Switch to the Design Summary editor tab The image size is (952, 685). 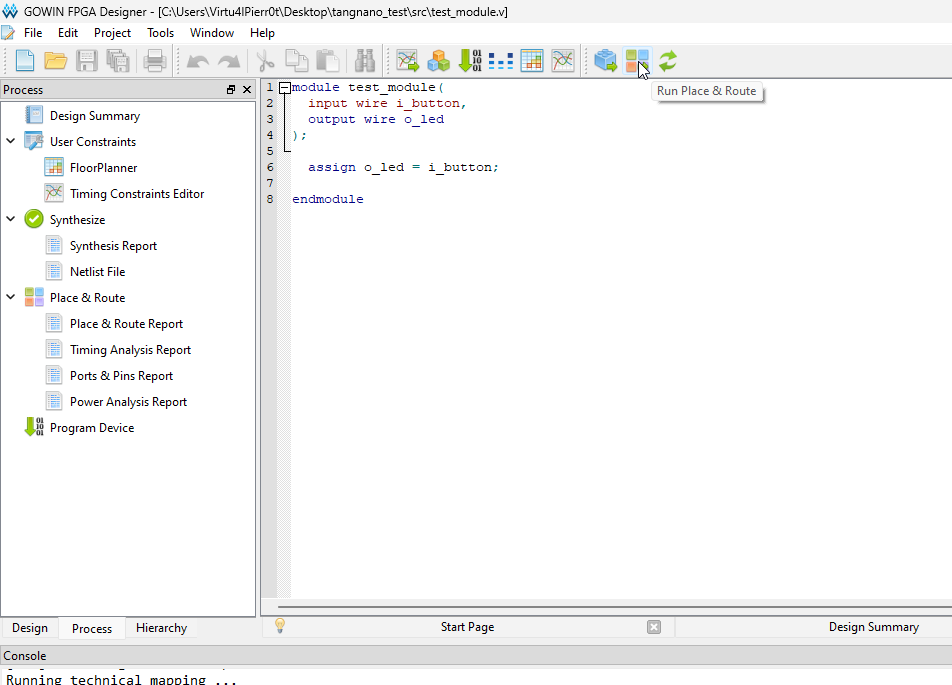[873, 627]
